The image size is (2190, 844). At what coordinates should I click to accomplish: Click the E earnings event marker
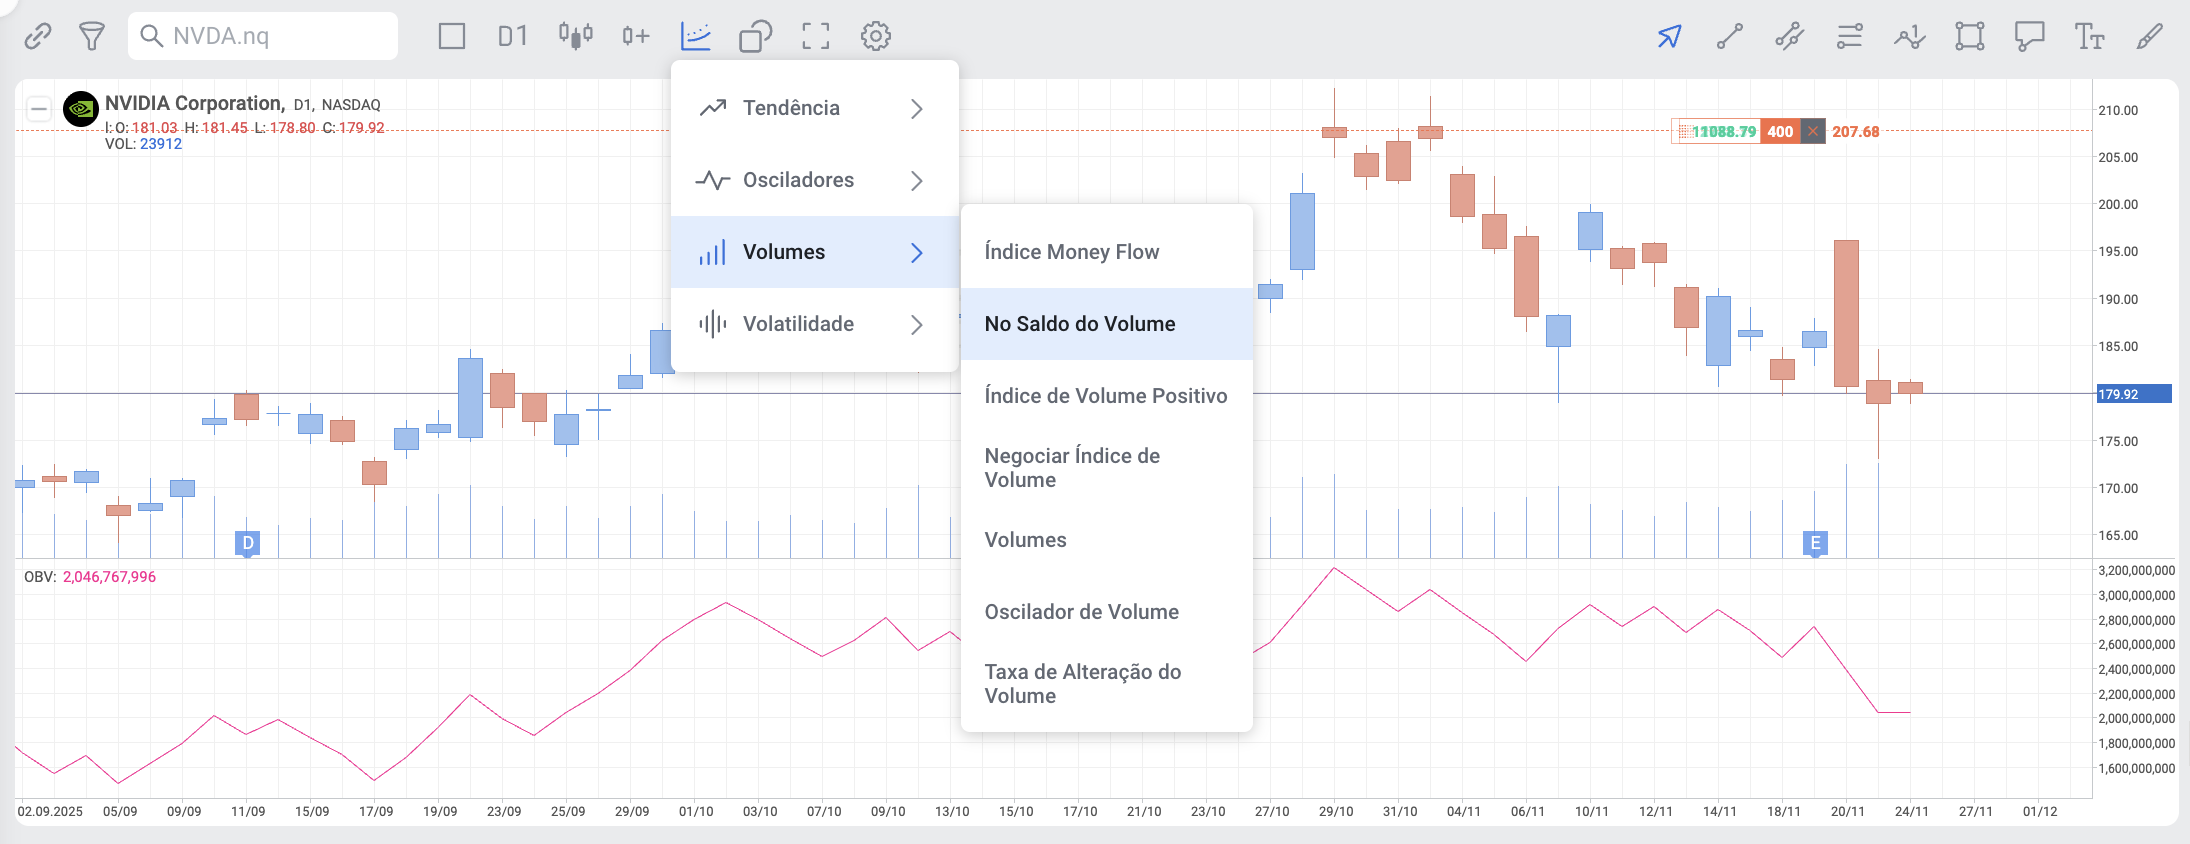tap(1815, 543)
